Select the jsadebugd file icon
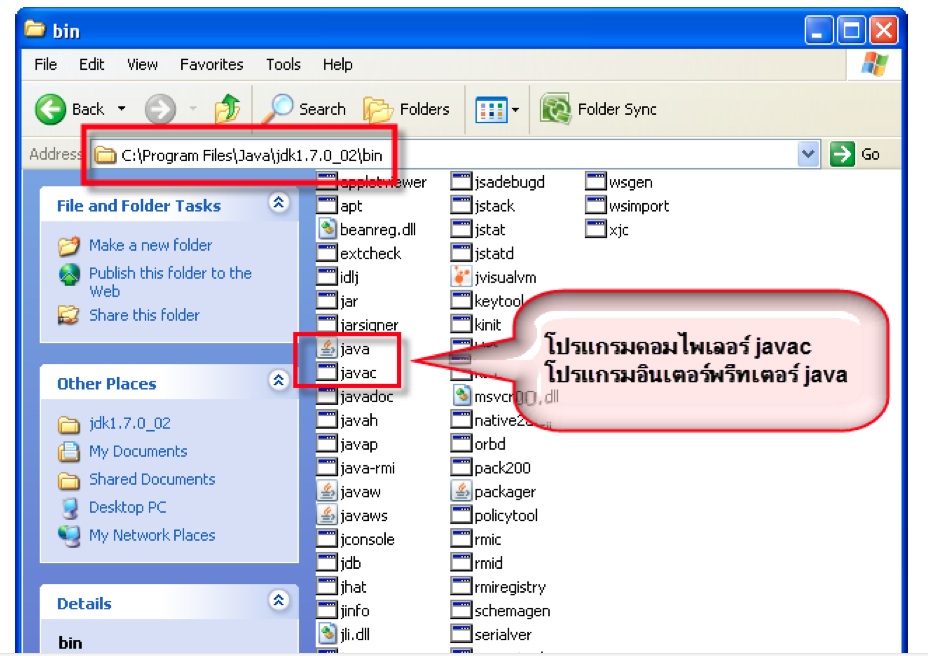 click(x=461, y=182)
